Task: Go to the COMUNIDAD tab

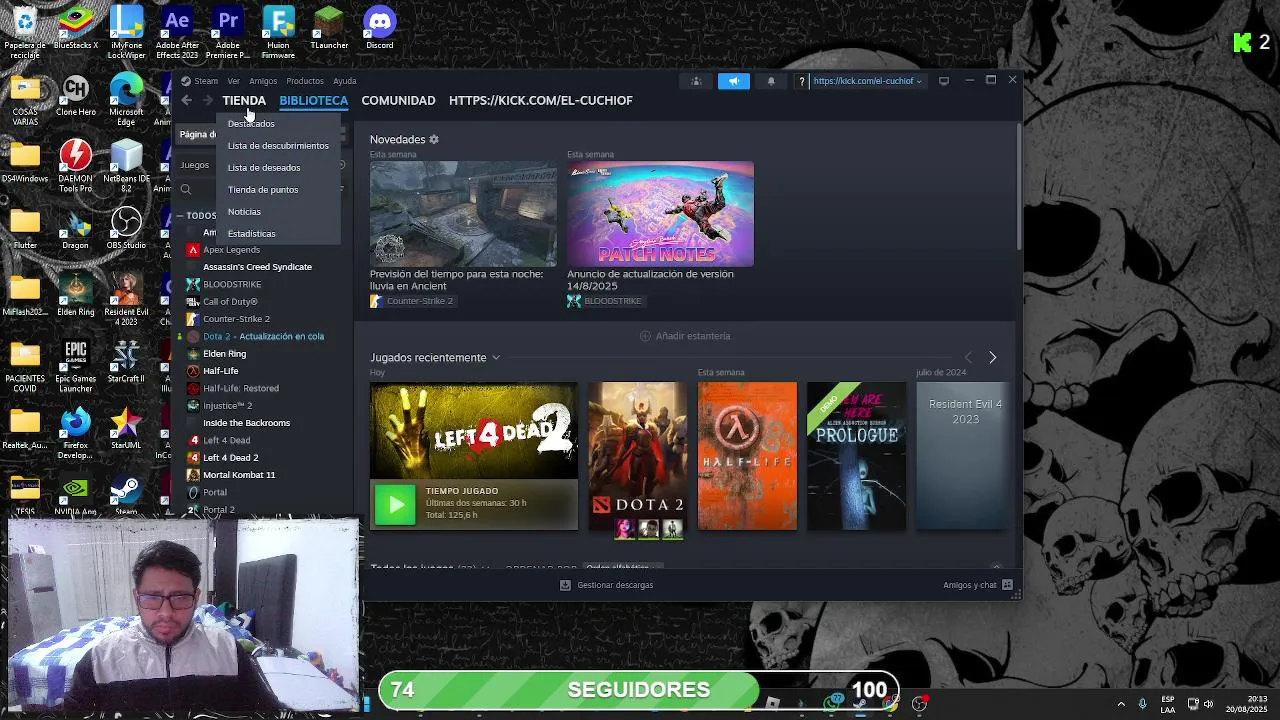Action: [398, 100]
